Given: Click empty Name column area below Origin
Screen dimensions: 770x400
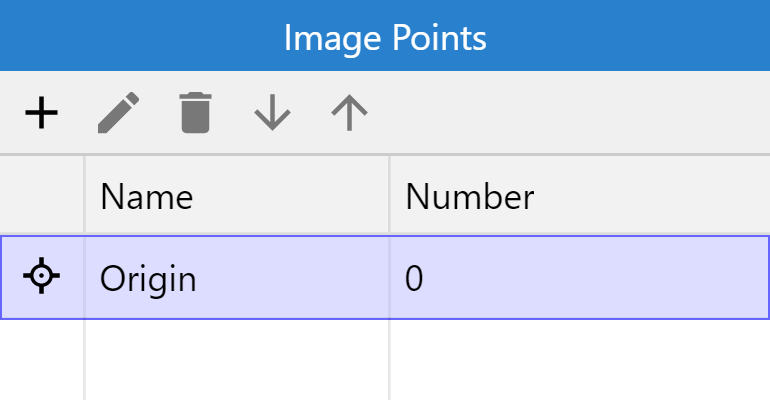Looking at the screenshot, I should [x=237, y=360].
